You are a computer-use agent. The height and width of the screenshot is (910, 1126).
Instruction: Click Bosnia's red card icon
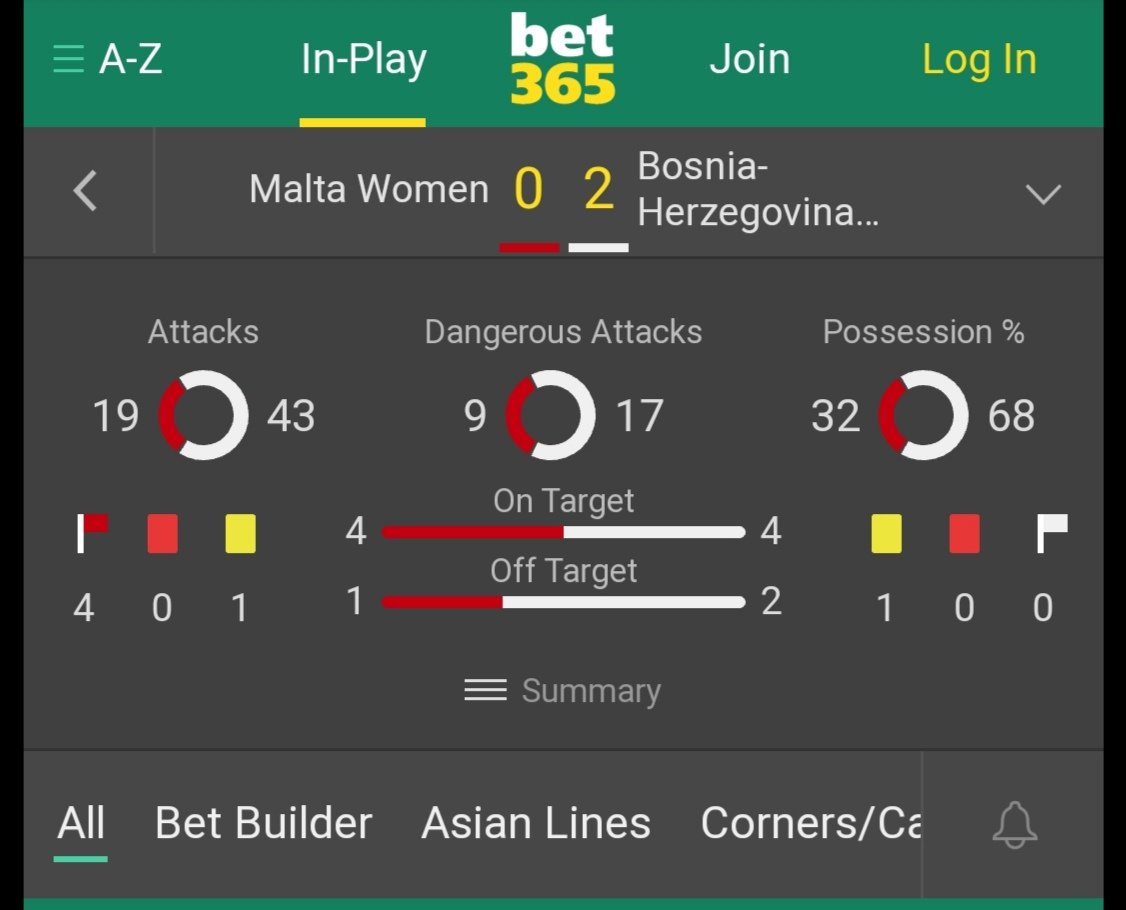coord(964,533)
